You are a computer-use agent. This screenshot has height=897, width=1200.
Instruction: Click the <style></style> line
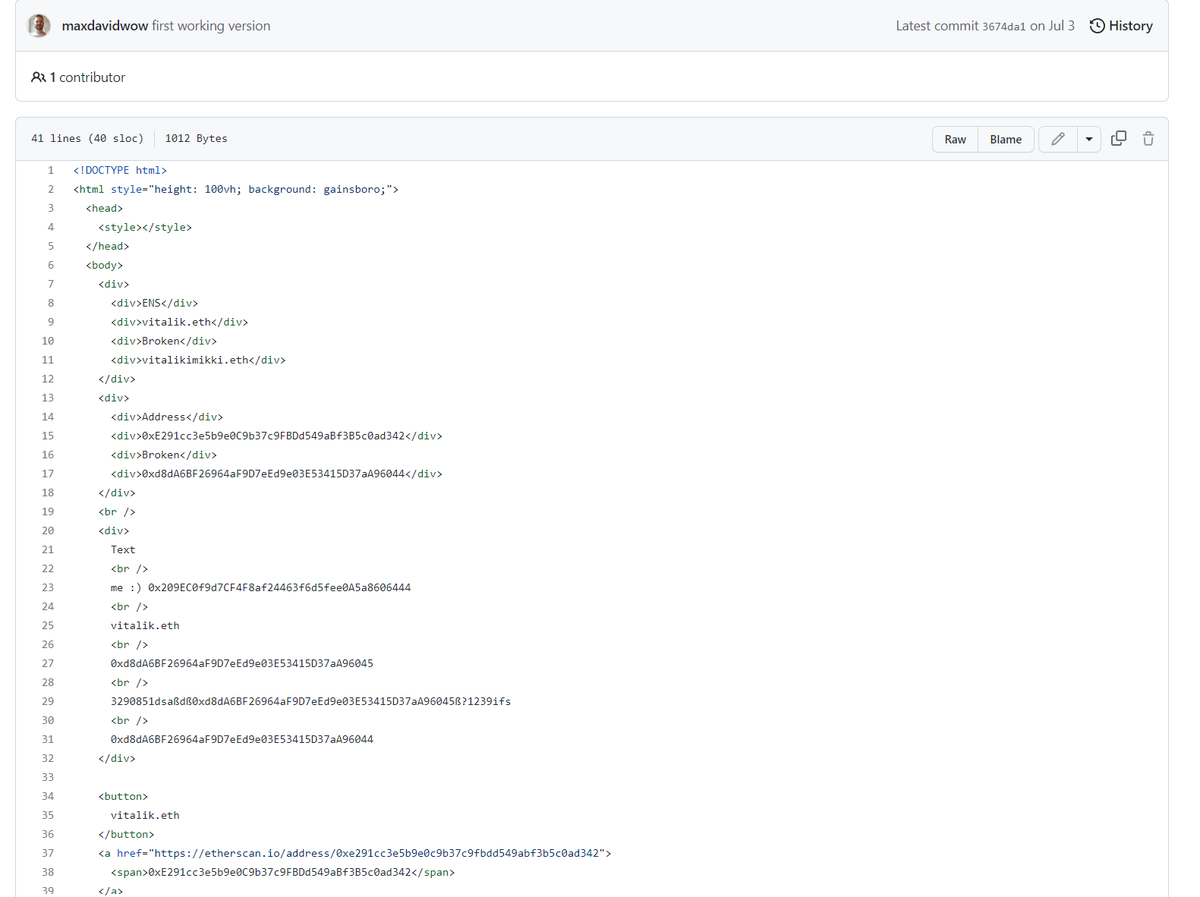(x=145, y=227)
